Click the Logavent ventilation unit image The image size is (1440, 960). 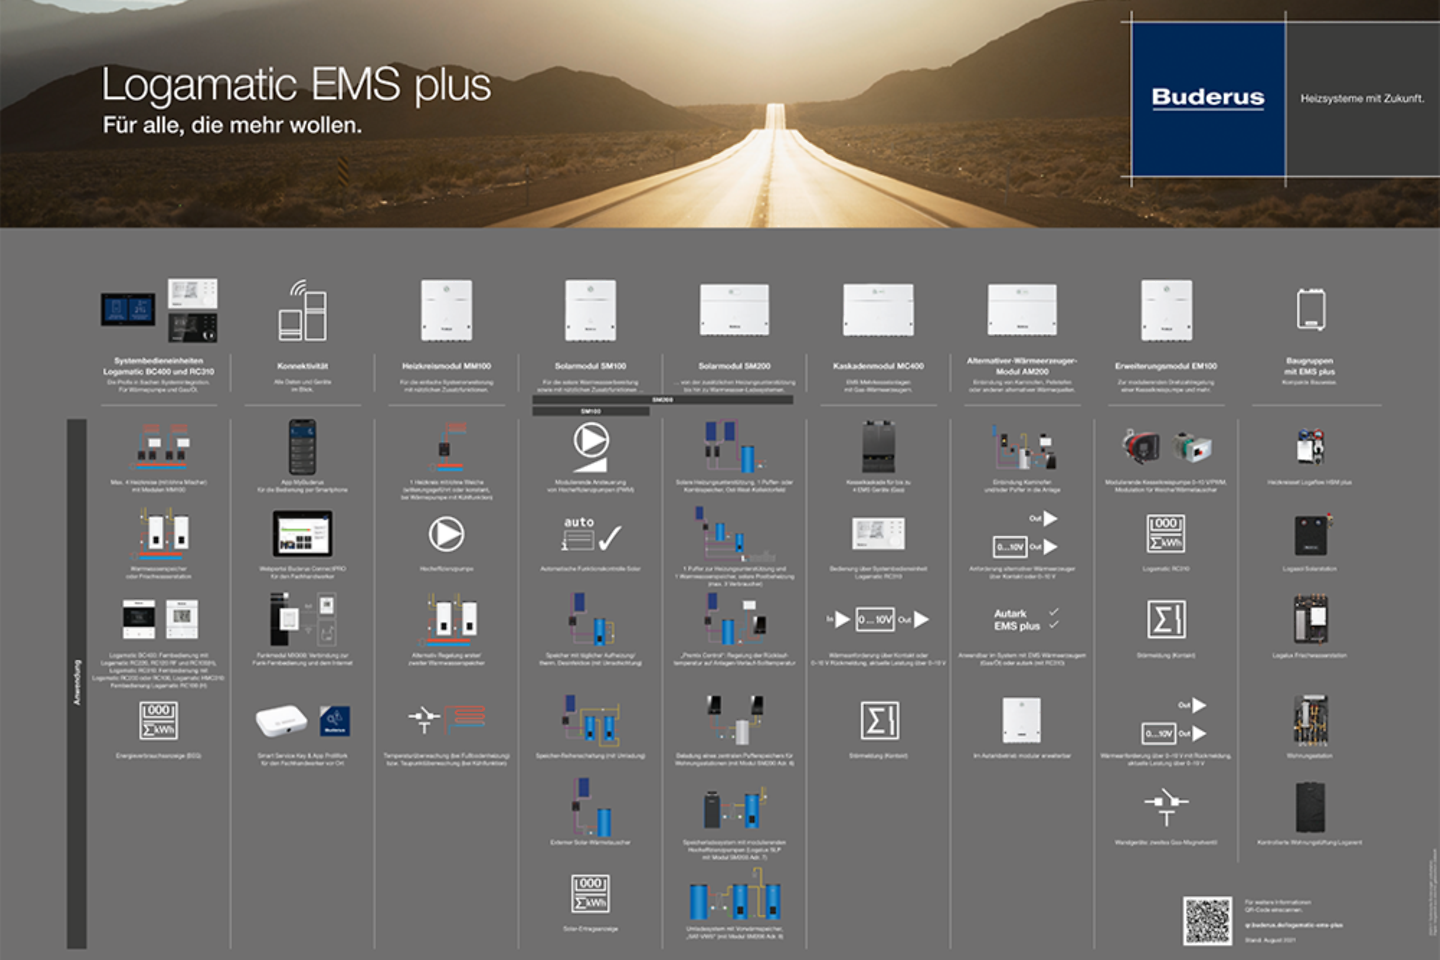coord(1310,807)
